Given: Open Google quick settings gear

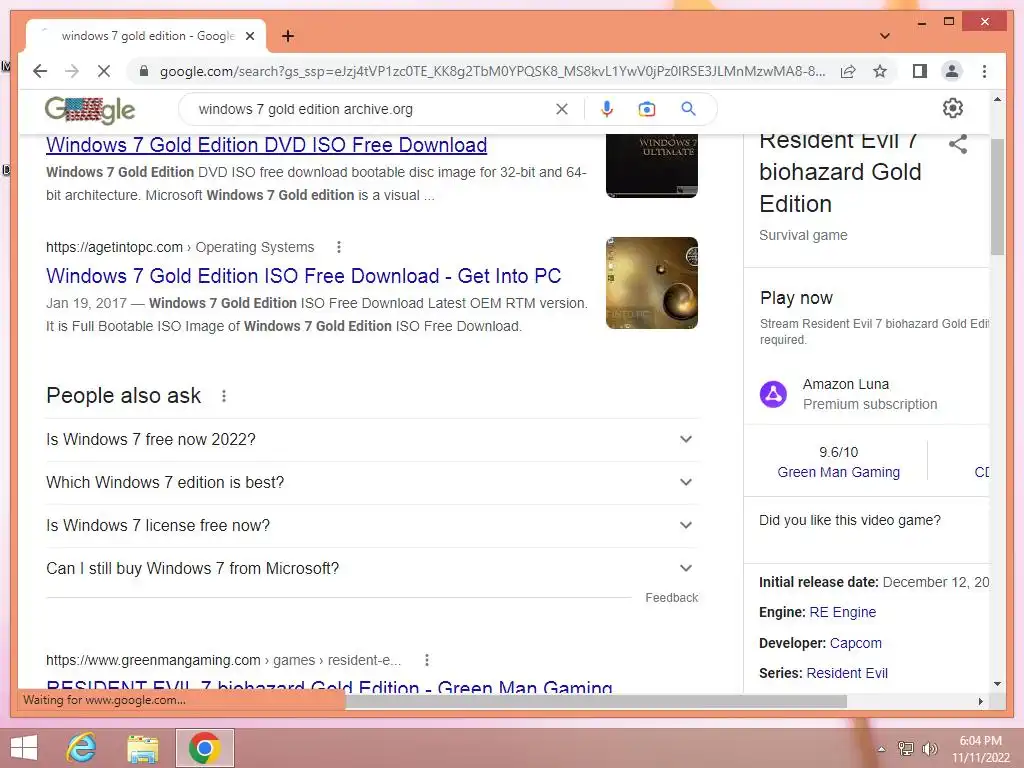Looking at the screenshot, I should pyautogui.click(x=953, y=108).
